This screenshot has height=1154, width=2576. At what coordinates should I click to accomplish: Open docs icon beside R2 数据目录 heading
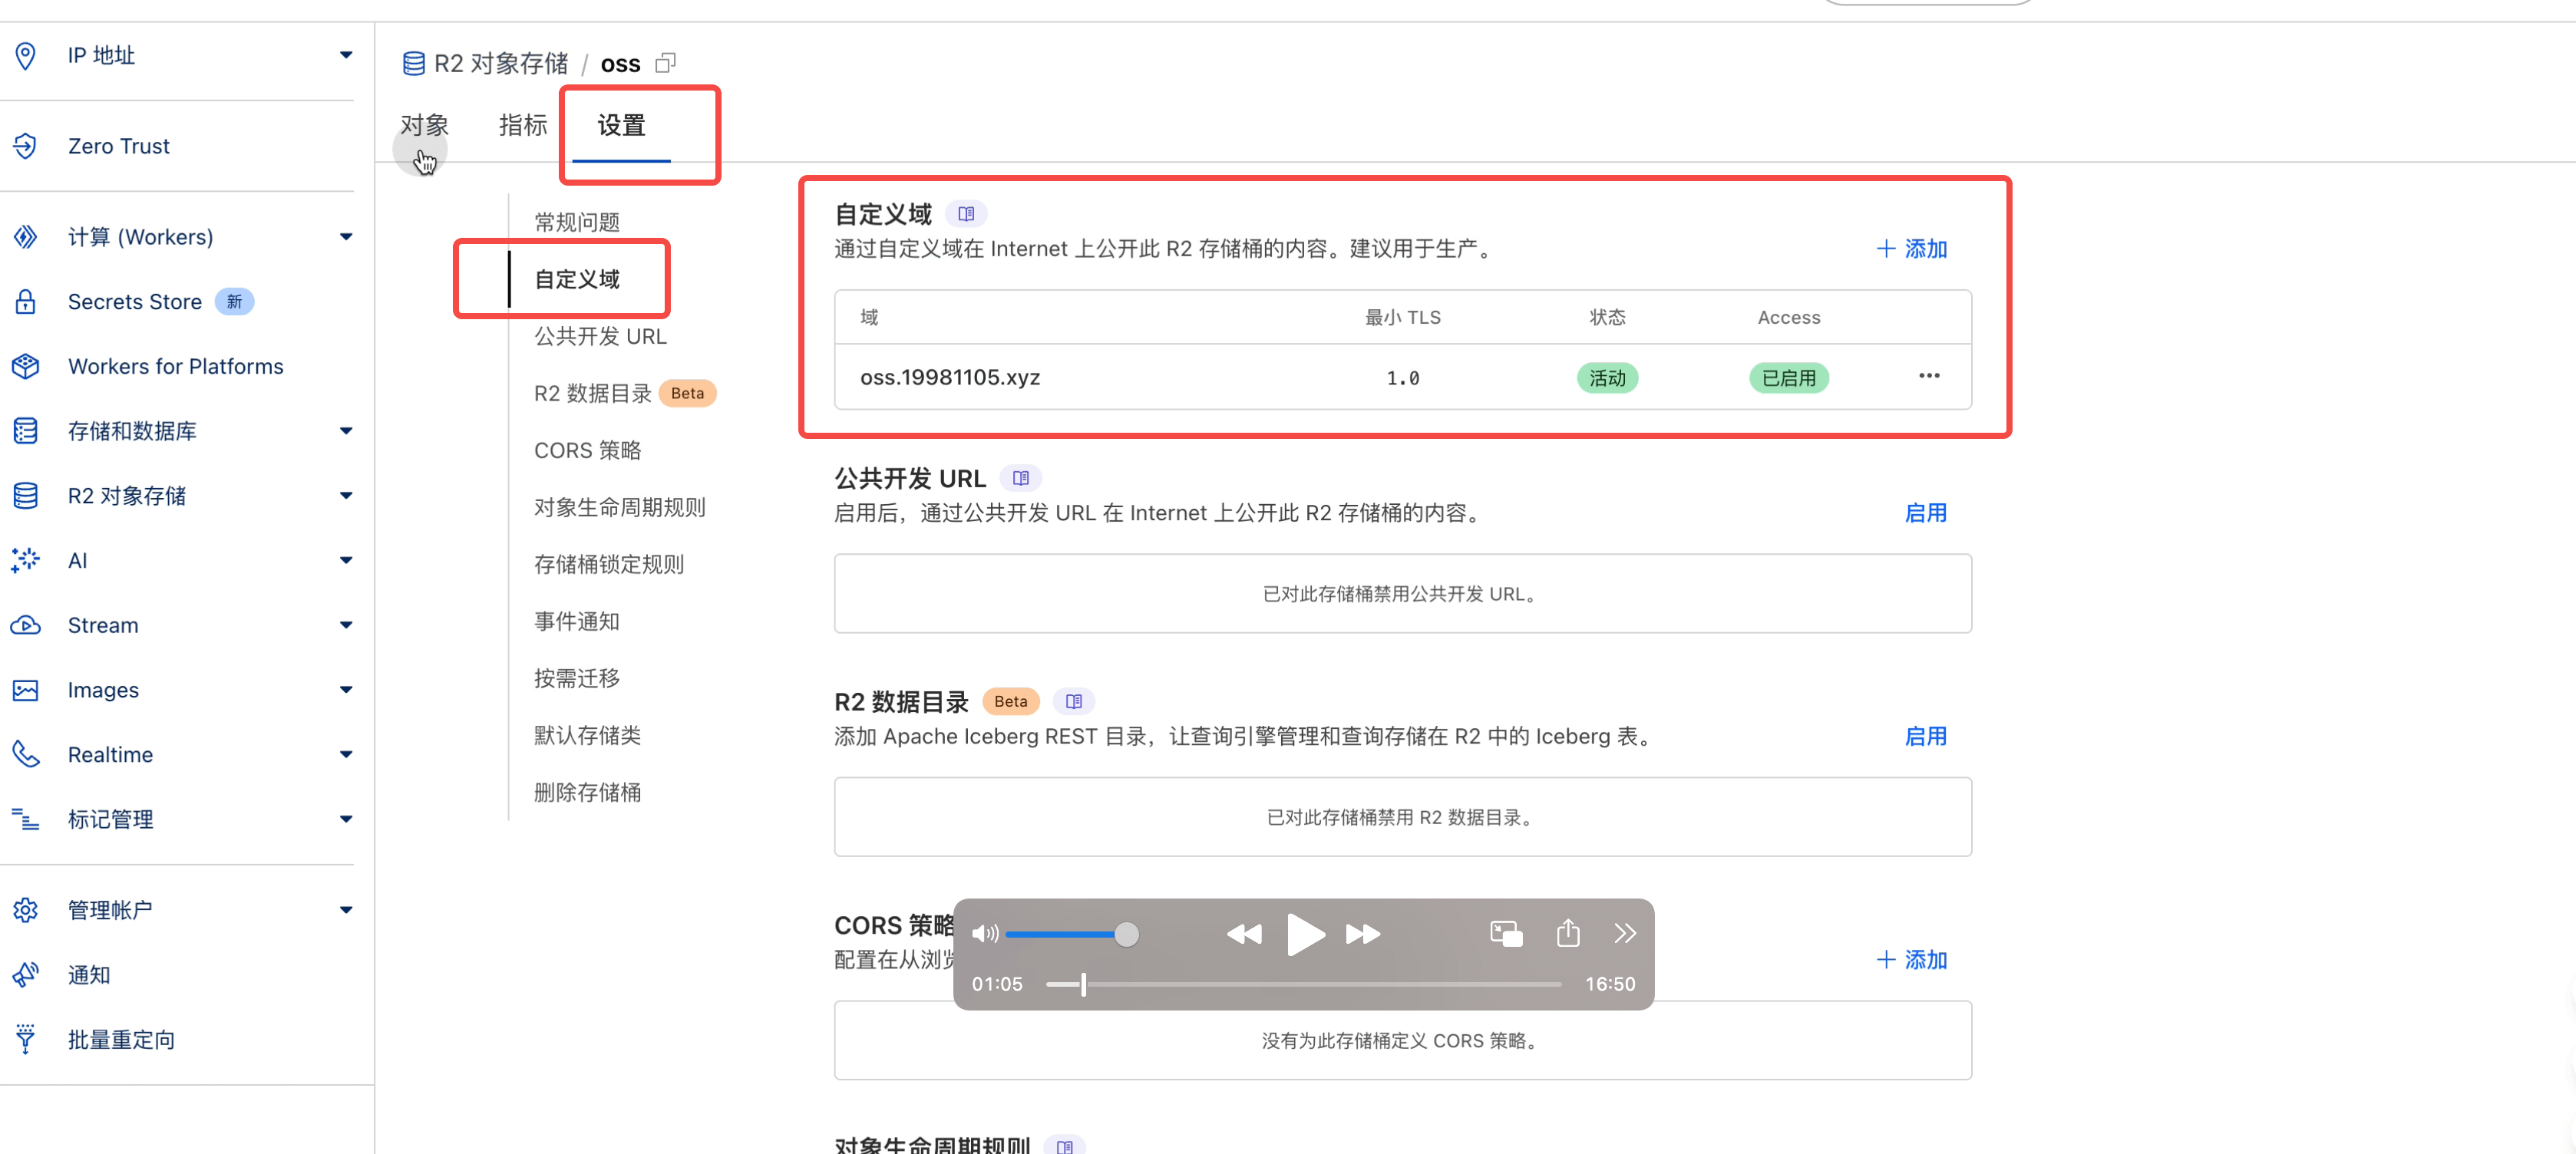tap(1074, 701)
